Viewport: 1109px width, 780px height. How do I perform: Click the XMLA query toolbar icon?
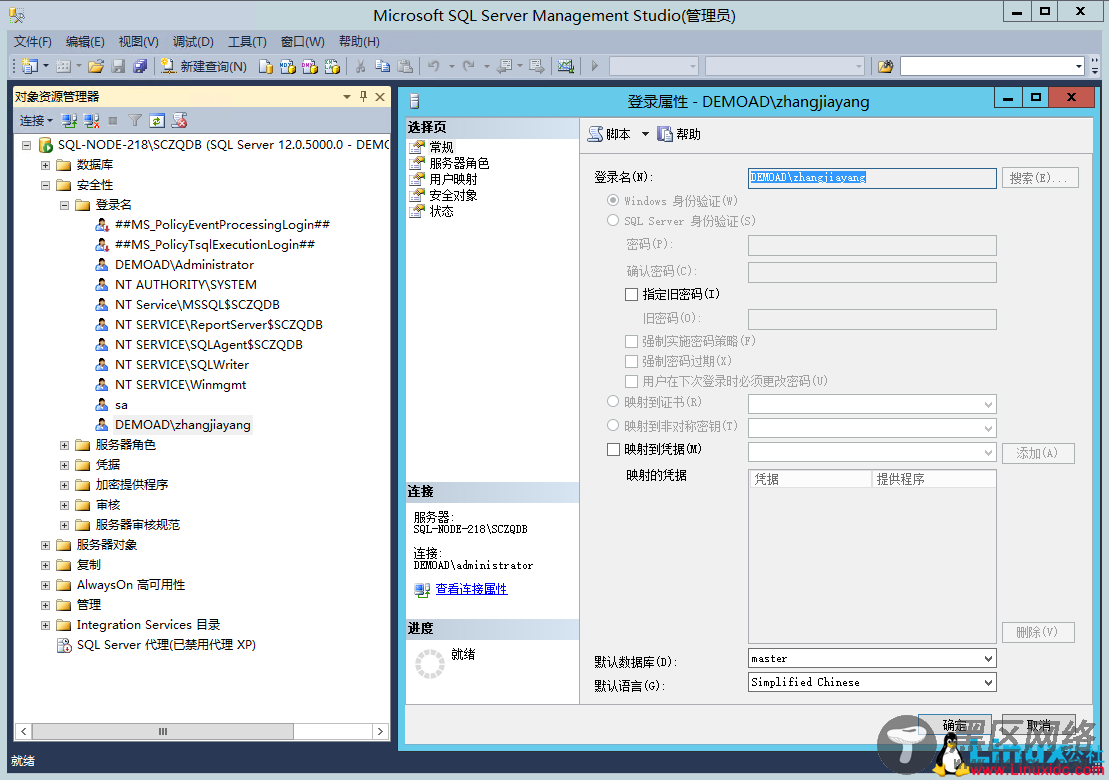332,66
